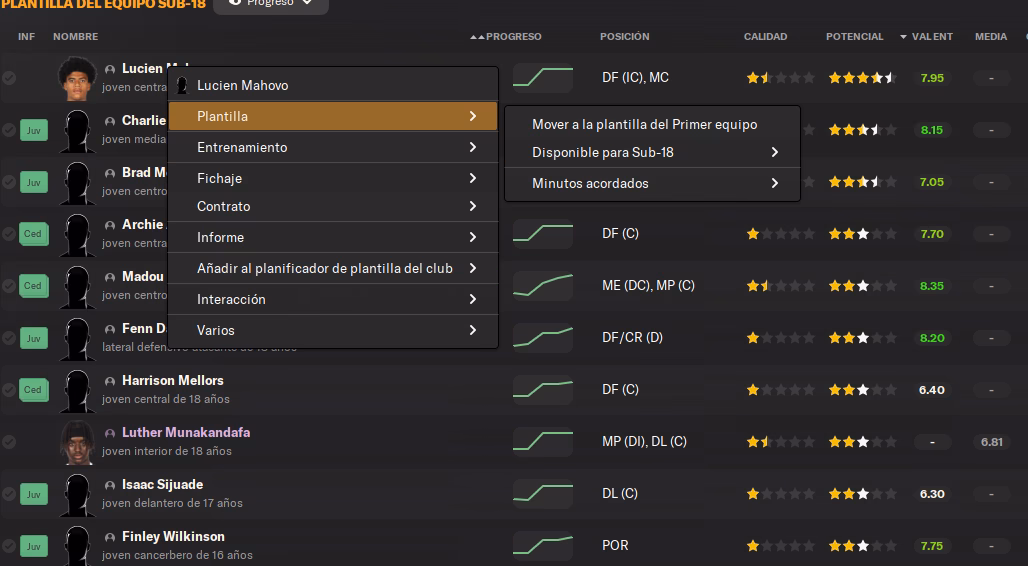
Task: Click the Ced badge on Harrison Mellors row
Action: pos(33,390)
